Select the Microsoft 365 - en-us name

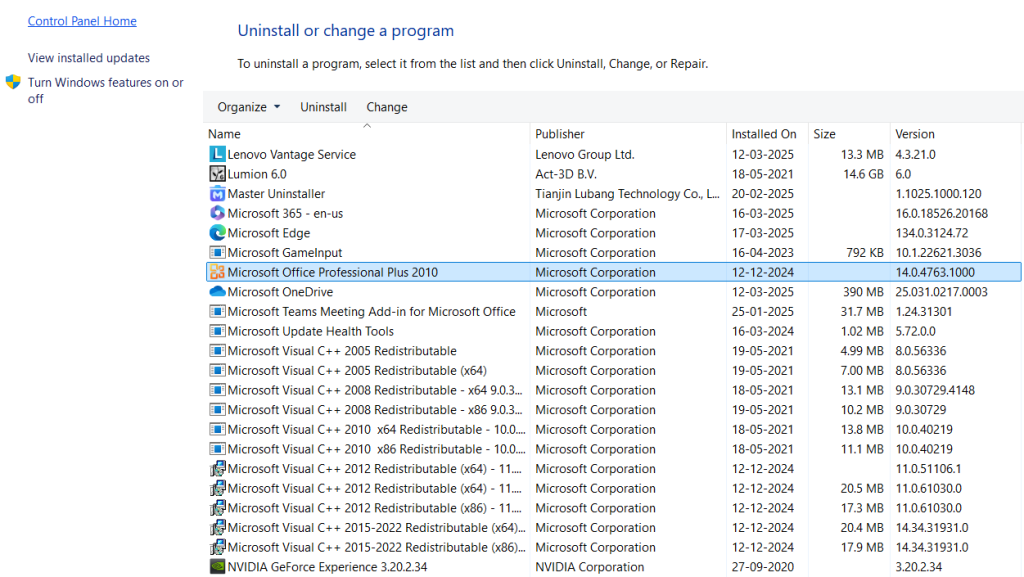click(x=285, y=213)
